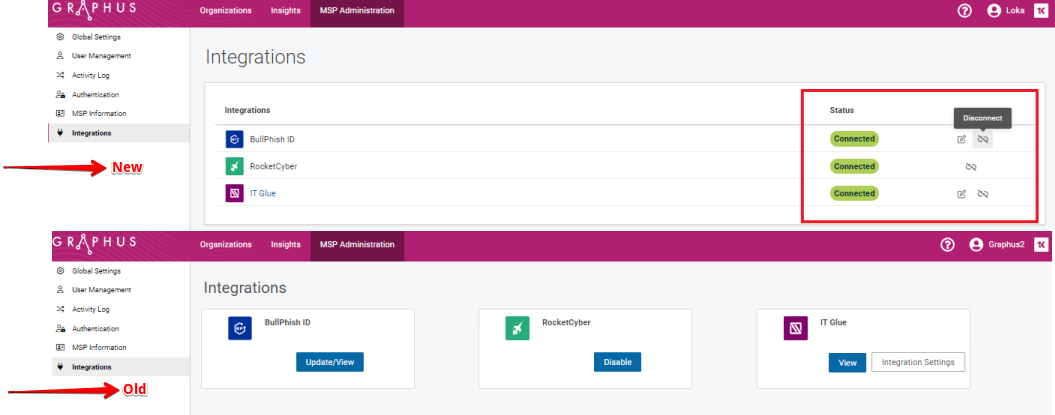Open the IT Glue link in table
This screenshot has width=1055, height=415.
(x=262, y=194)
